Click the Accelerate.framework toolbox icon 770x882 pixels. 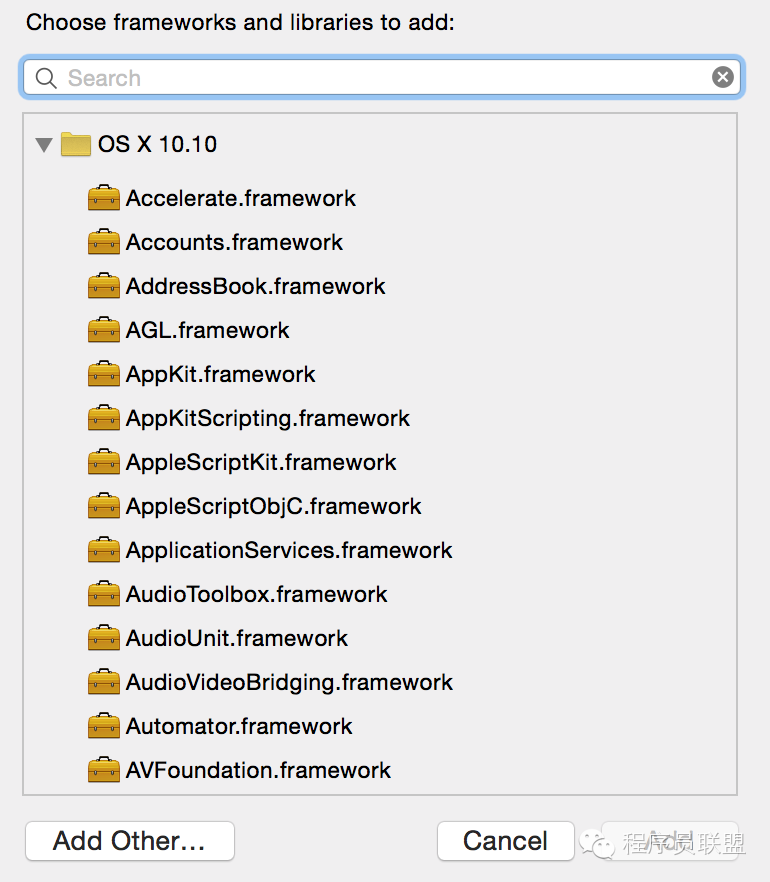tap(104, 197)
